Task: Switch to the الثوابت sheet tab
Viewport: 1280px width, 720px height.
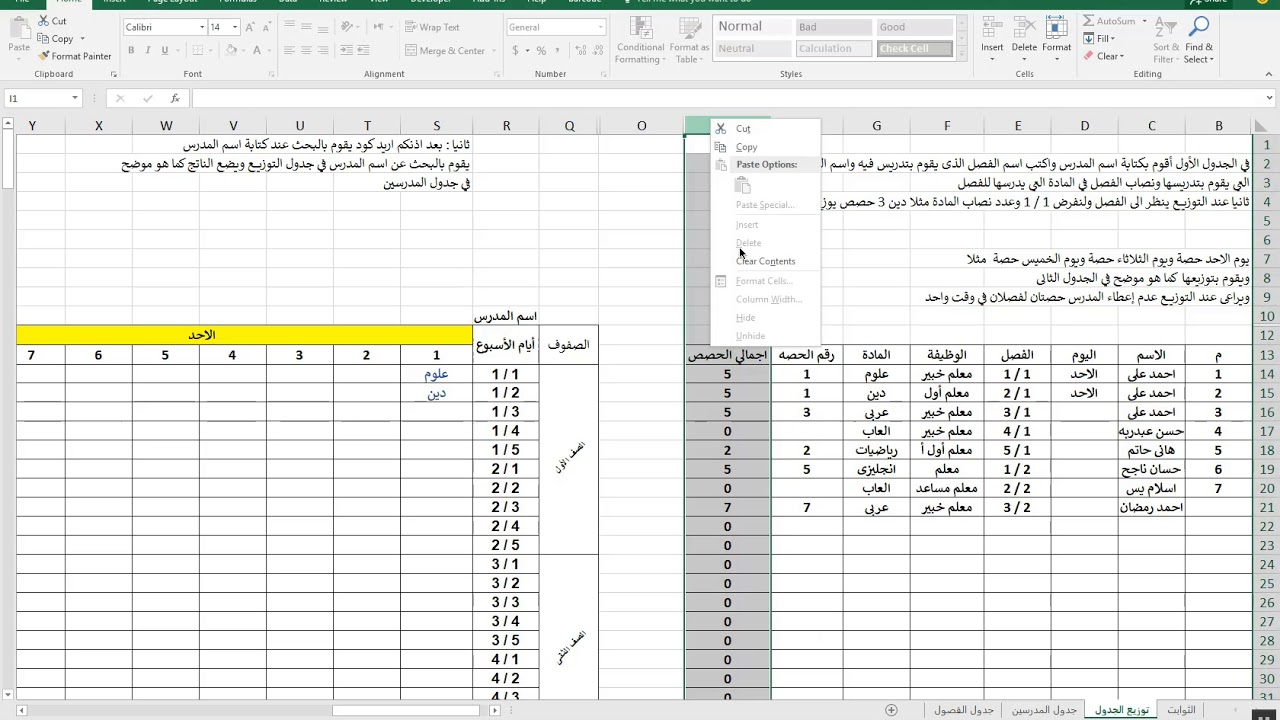Action: point(1181,710)
